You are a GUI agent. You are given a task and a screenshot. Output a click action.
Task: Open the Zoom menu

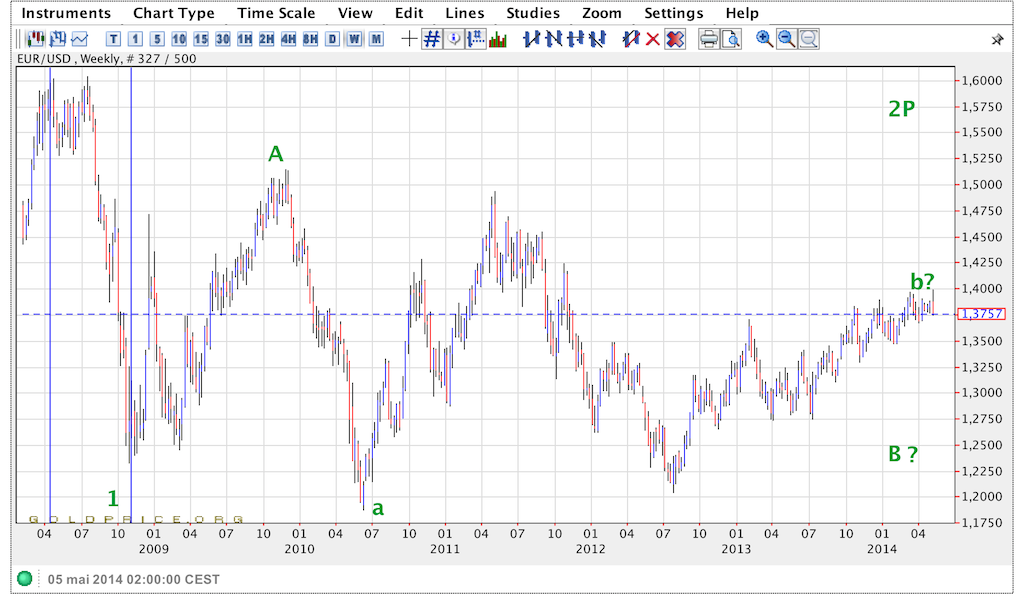tap(602, 13)
